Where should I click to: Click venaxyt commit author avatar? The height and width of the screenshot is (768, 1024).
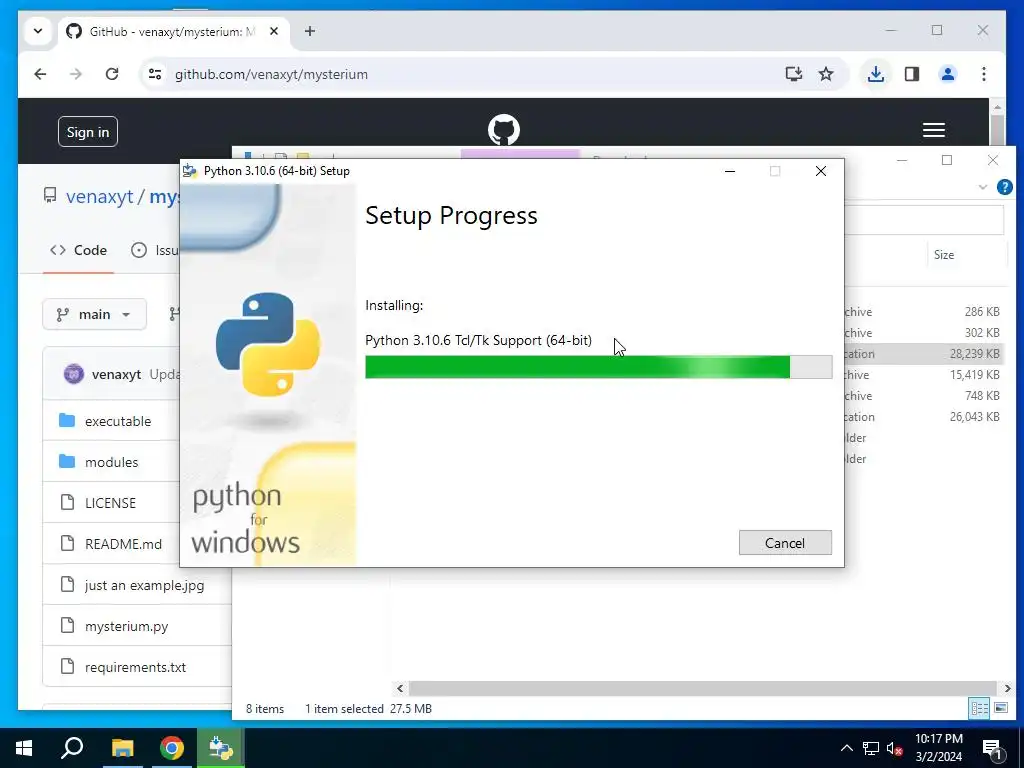click(74, 374)
